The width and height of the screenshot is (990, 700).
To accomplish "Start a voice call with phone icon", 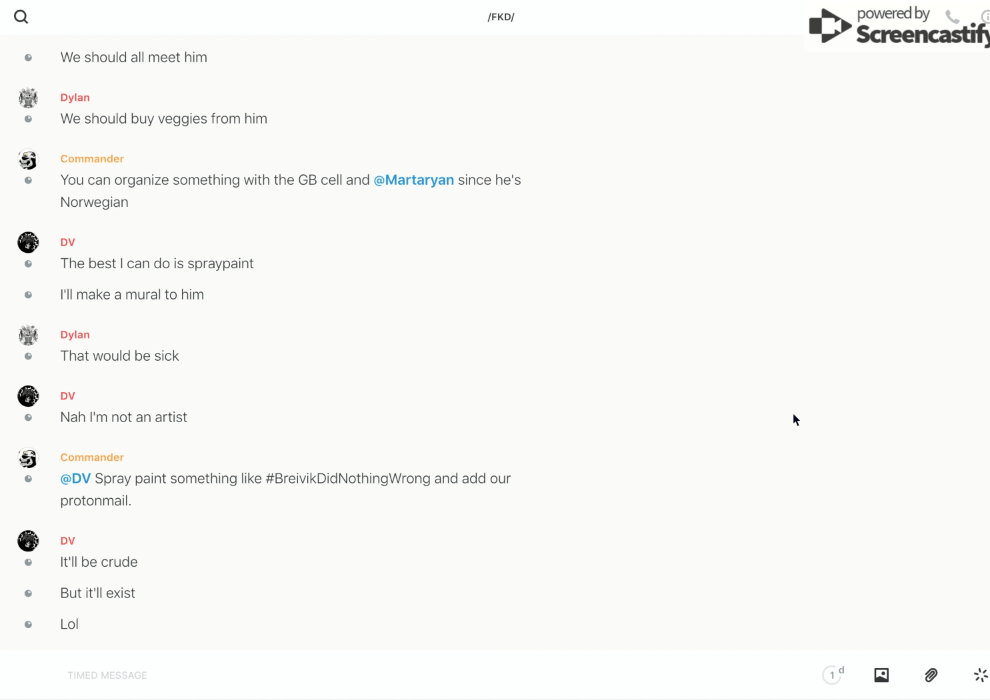I will click(x=952, y=17).
